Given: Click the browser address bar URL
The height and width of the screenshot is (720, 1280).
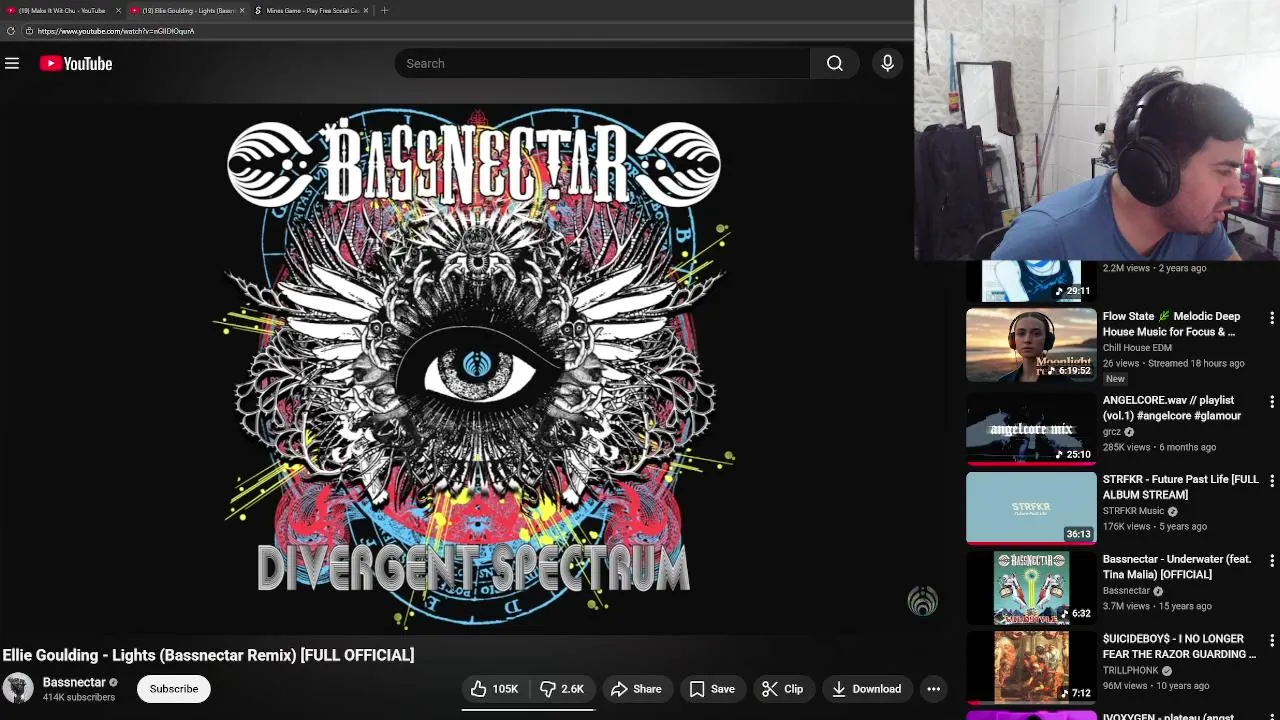Looking at the screenshot, I should coord(116,31).
